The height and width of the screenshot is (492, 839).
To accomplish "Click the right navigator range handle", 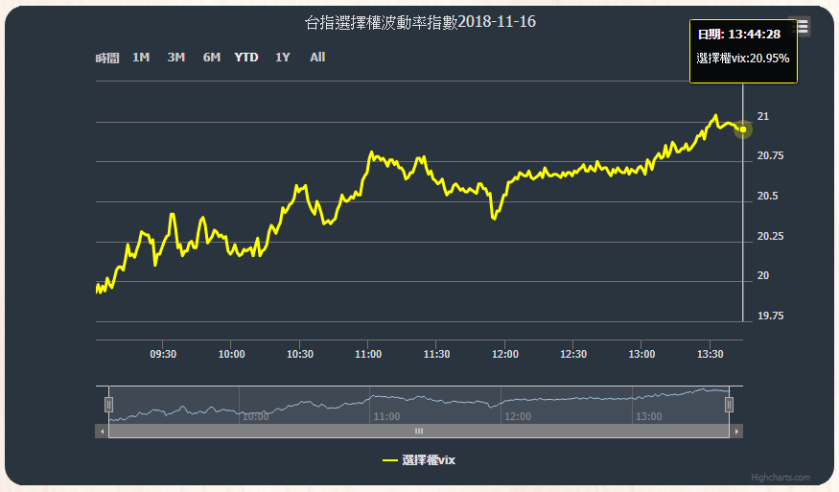I will (x=729, y=404).
